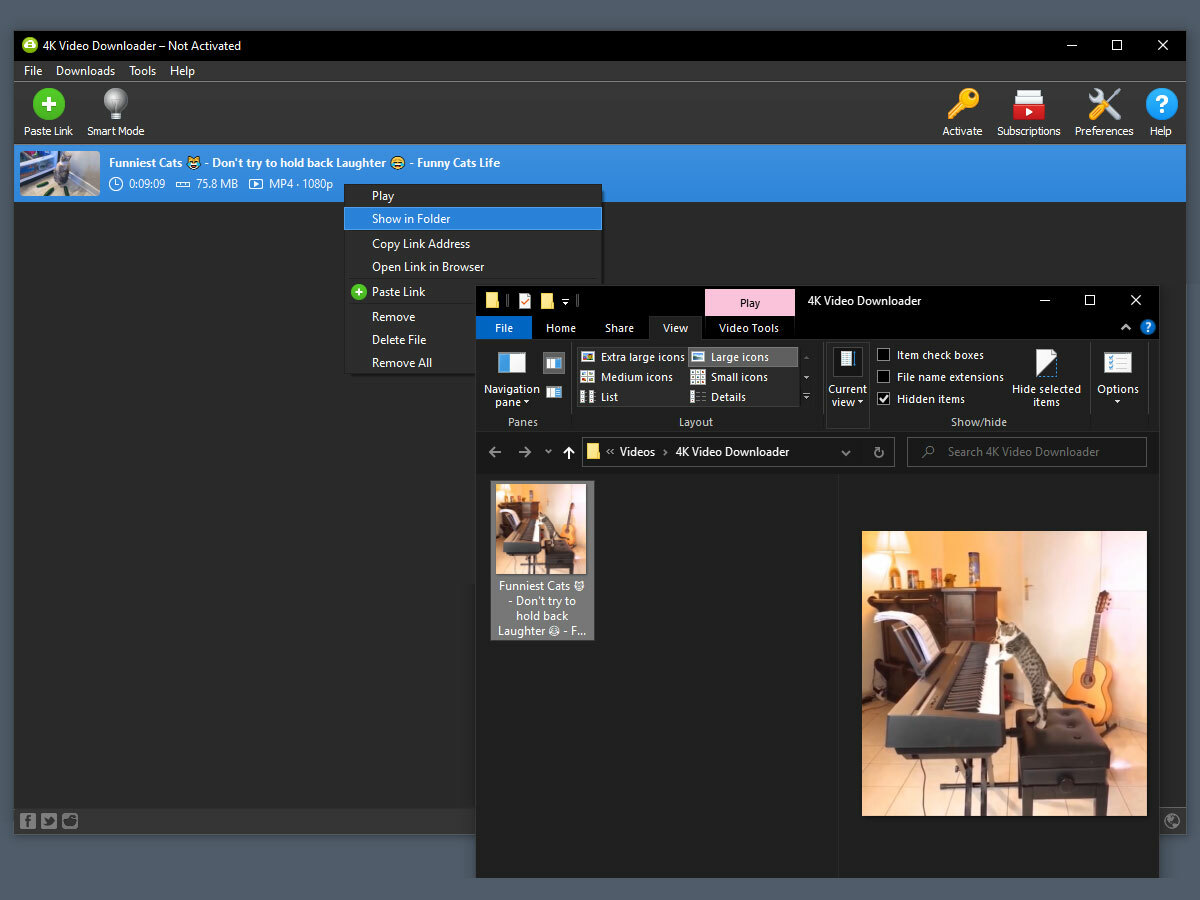
Task: Expand the Navigation pane dropdown arrow
Action: (x=526, y=403)
